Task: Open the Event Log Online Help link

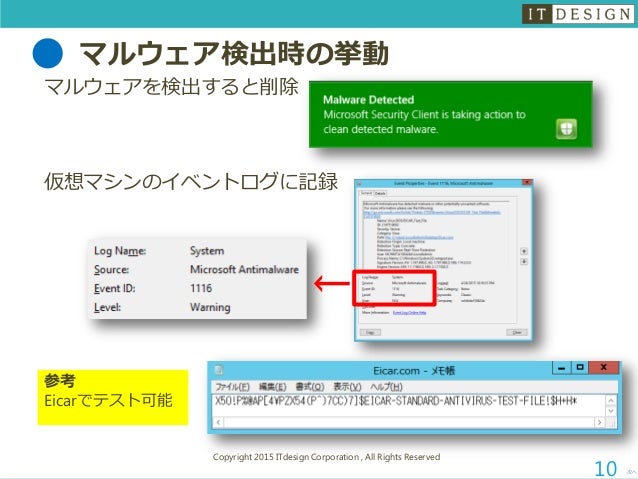Action: click(409, 313)
